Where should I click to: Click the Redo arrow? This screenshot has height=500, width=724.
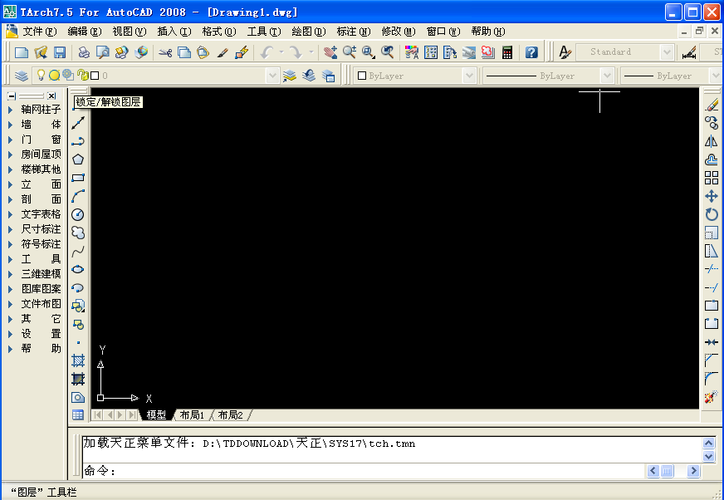296,52
